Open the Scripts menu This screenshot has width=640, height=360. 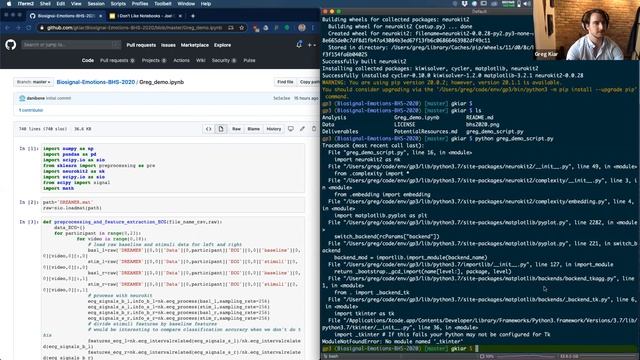click(118, 4)
